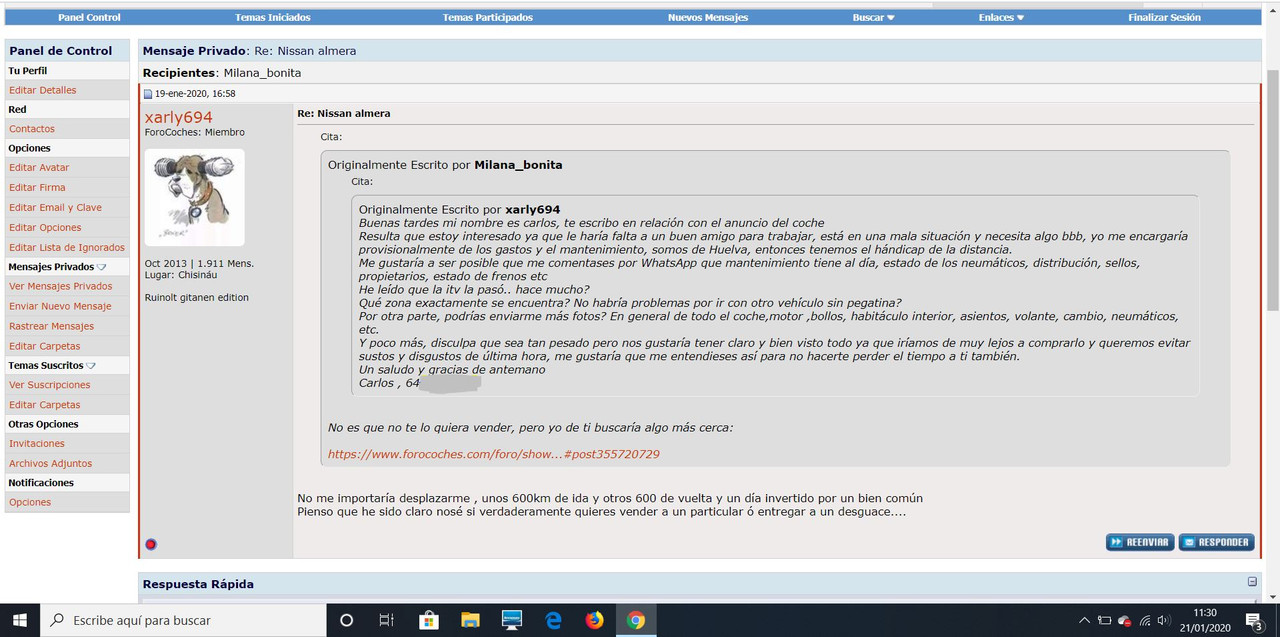Show hidden system tray icons
The height and width of the screenshot is (637, 1280).
[x=1084, y=620]
